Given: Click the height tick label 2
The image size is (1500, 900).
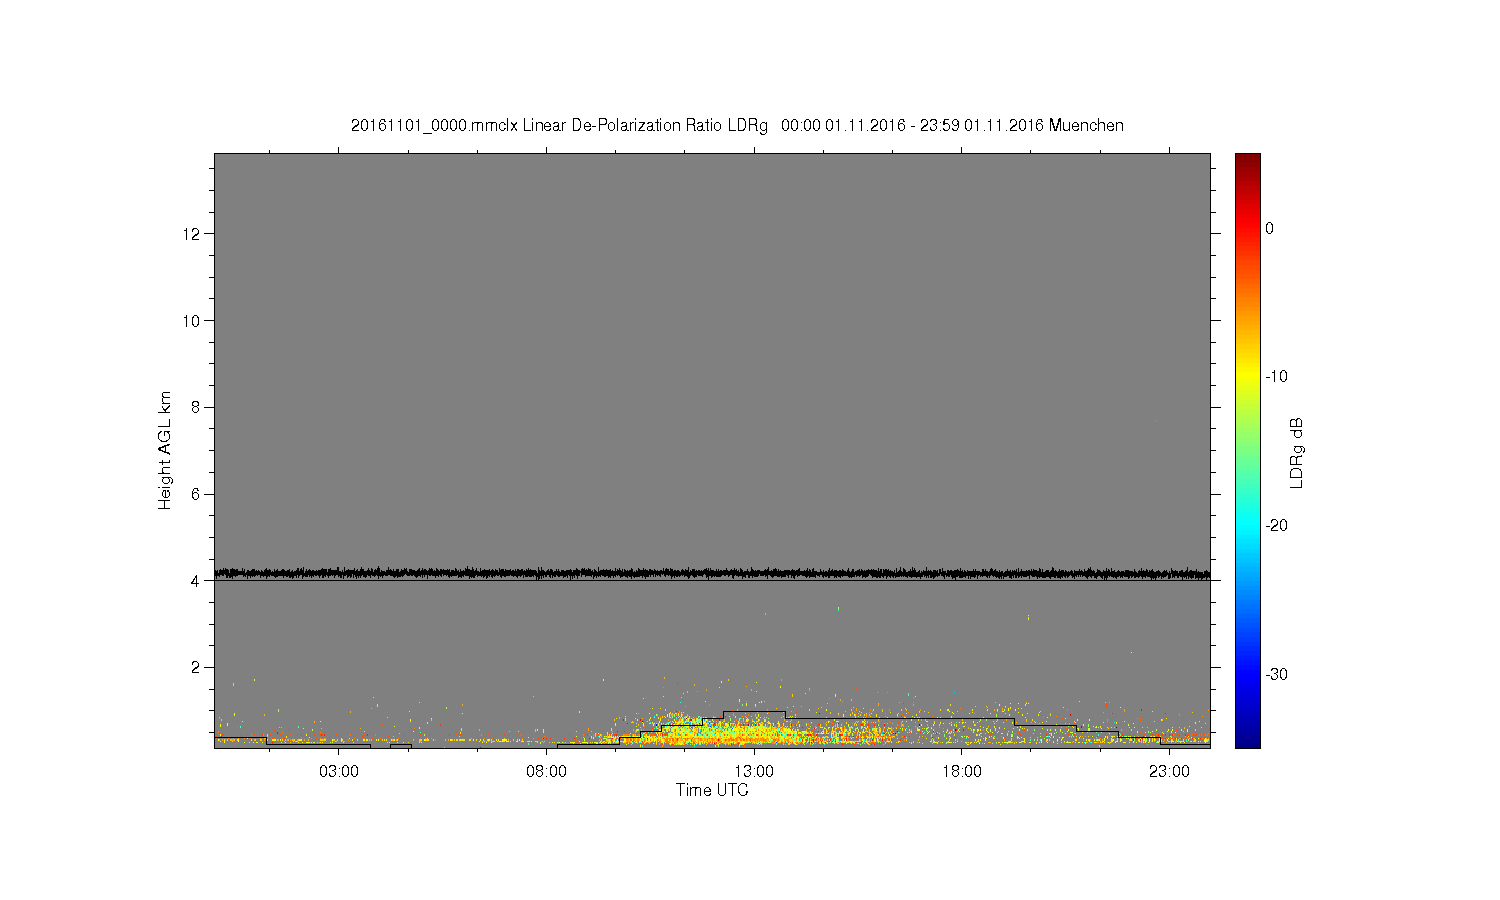Looking at the screenshot, I should (x=196, y=667).
